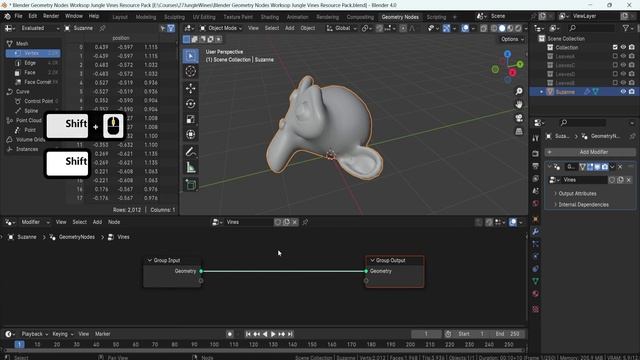Remove the GeometryNodes modifier with X
640x360 pixels.
pyautogui.click(x=620, y=167)
